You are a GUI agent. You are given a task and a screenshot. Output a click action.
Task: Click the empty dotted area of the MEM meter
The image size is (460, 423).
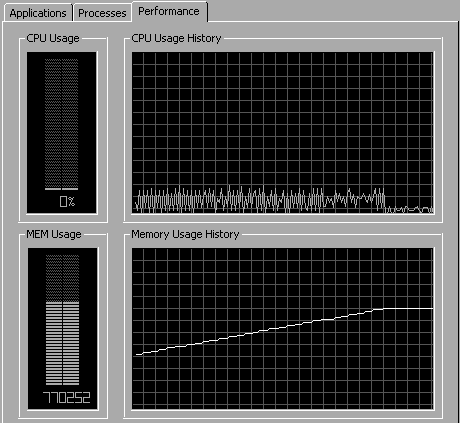click(62, 278)
